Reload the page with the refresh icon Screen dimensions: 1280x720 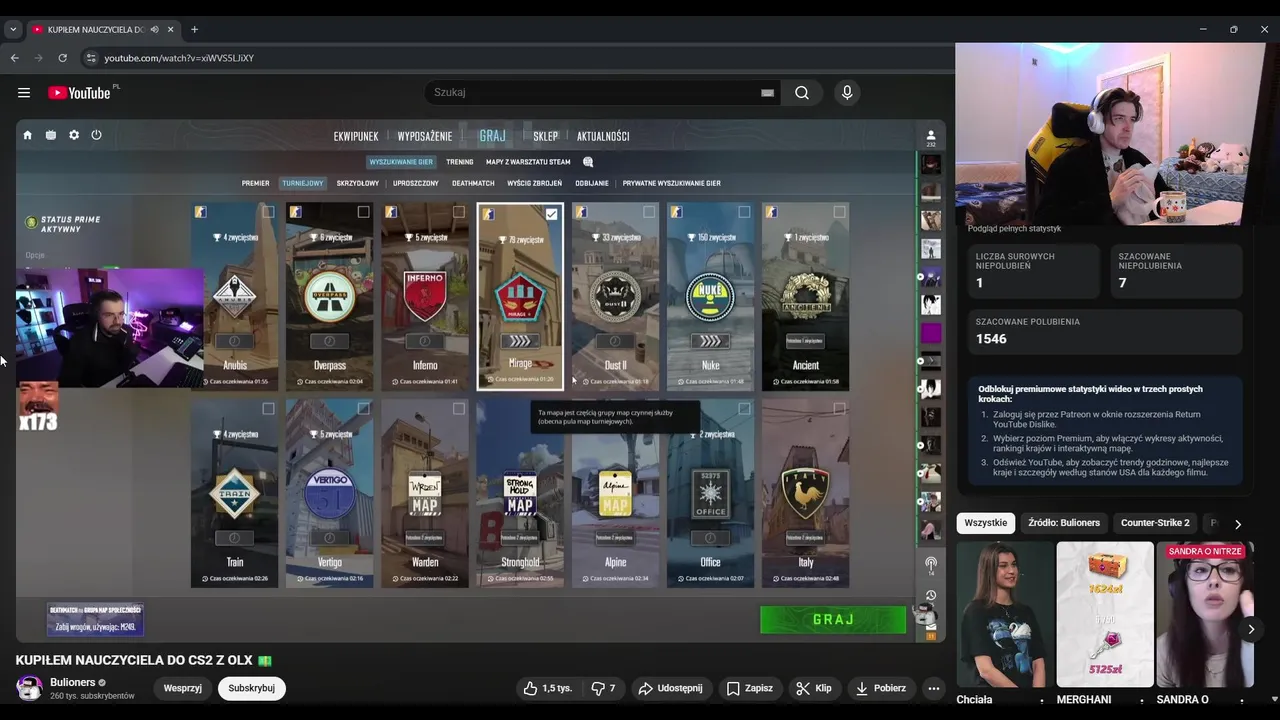pyautogui.click(x=62, y=58)
